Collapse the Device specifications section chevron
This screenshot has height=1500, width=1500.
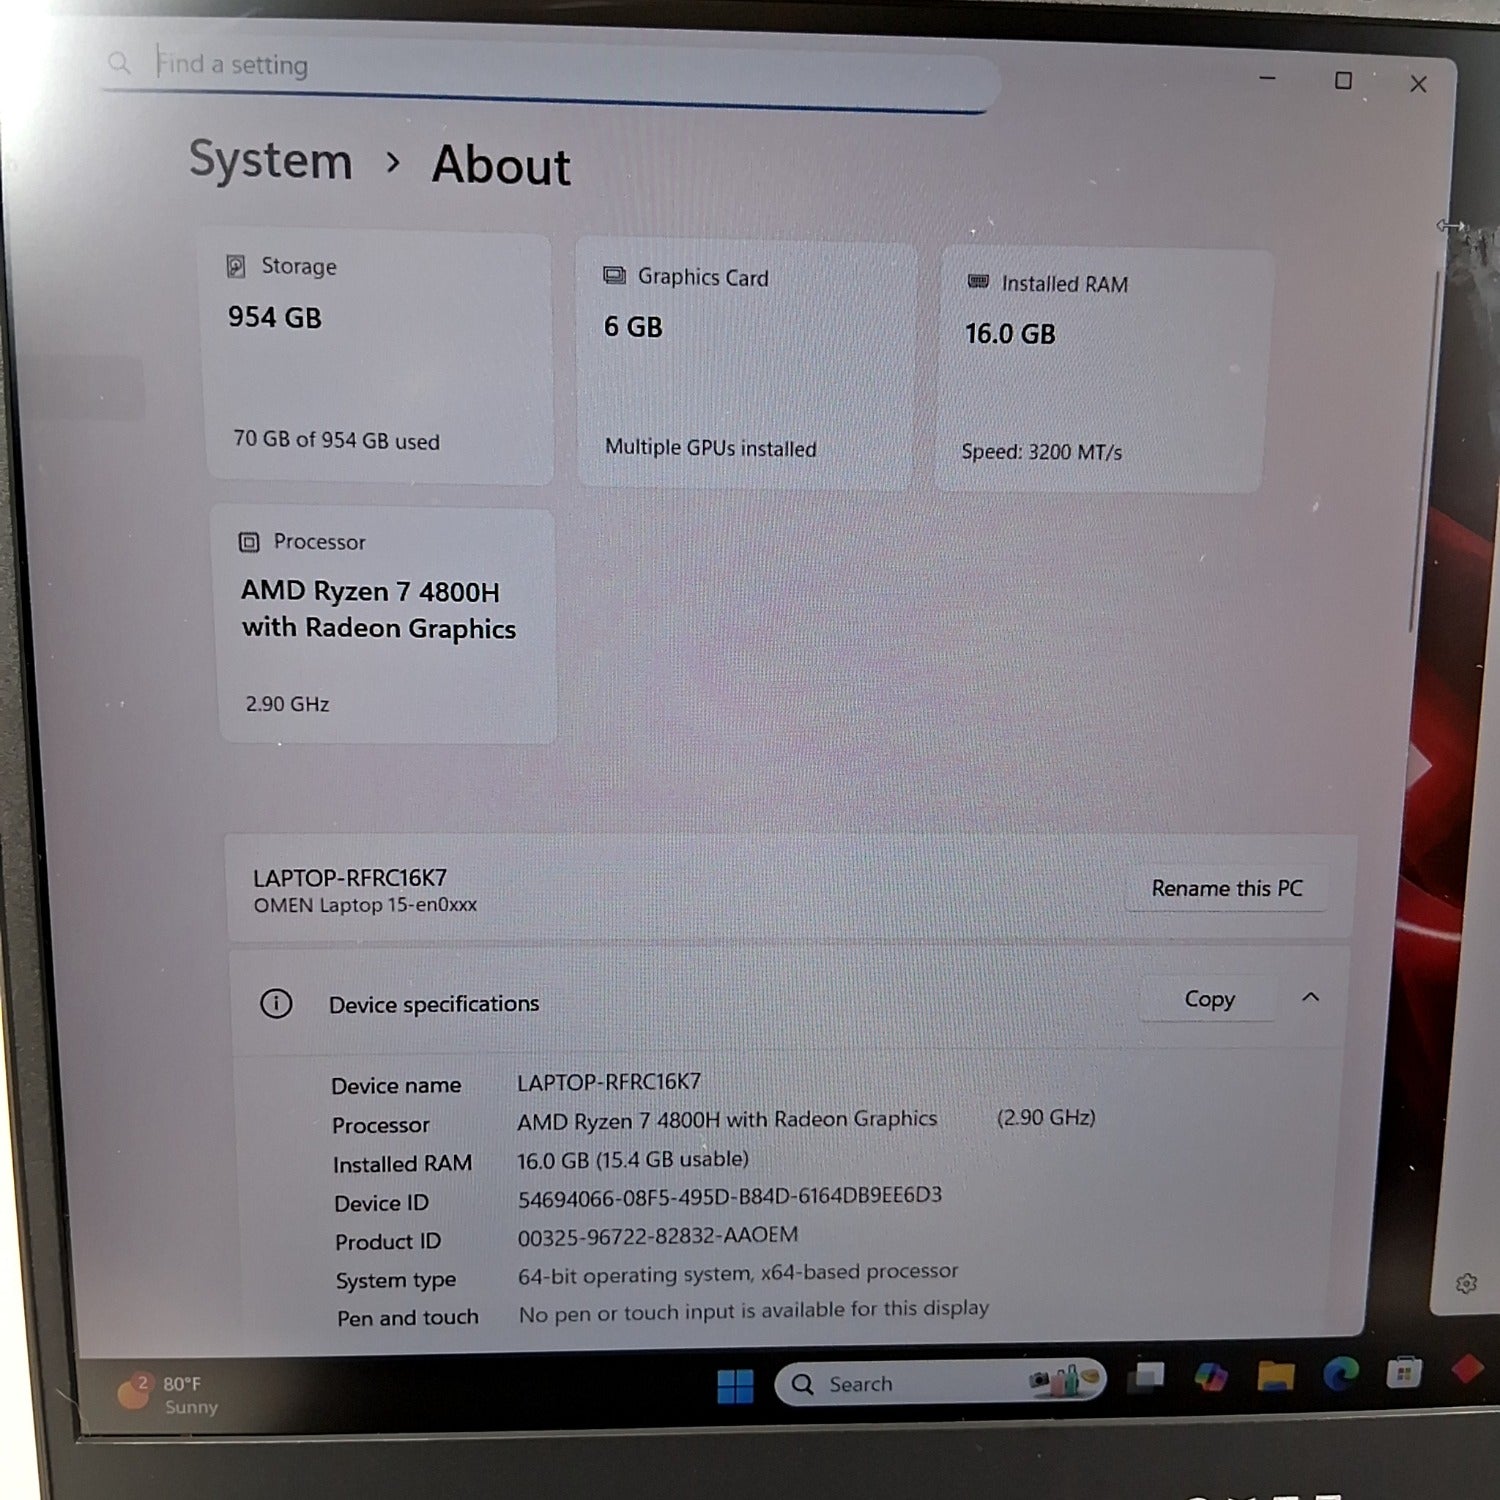coord(1310,997)
